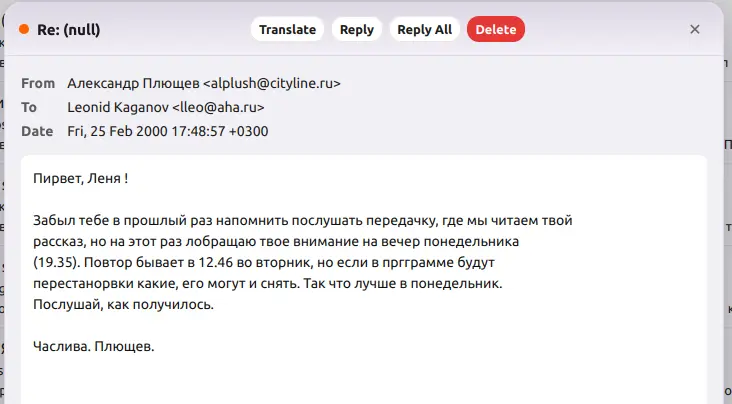This screenshot has width=732, height=404.
Task: Click the text line containing (19.35)
Action: click(264, 262)
